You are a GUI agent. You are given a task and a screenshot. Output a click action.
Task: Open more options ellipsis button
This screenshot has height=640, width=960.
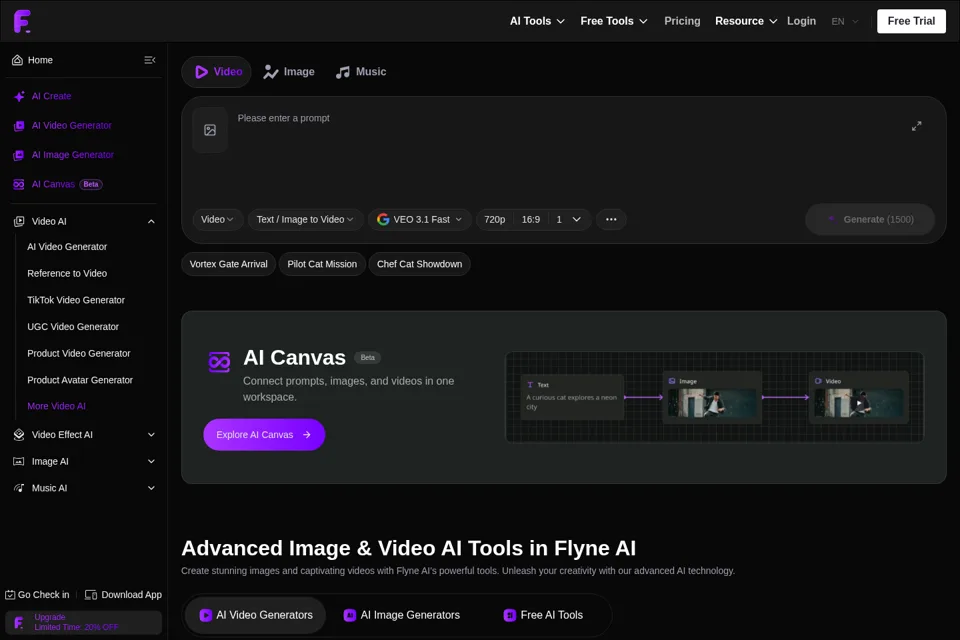[611, 219]
